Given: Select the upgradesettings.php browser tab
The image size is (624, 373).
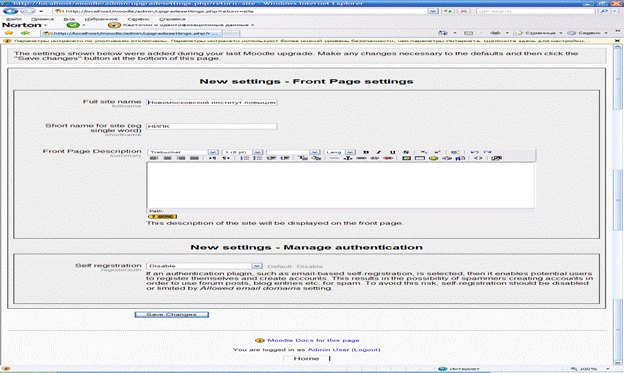Looking at the screenshot, I should click(x=132, y=33).
